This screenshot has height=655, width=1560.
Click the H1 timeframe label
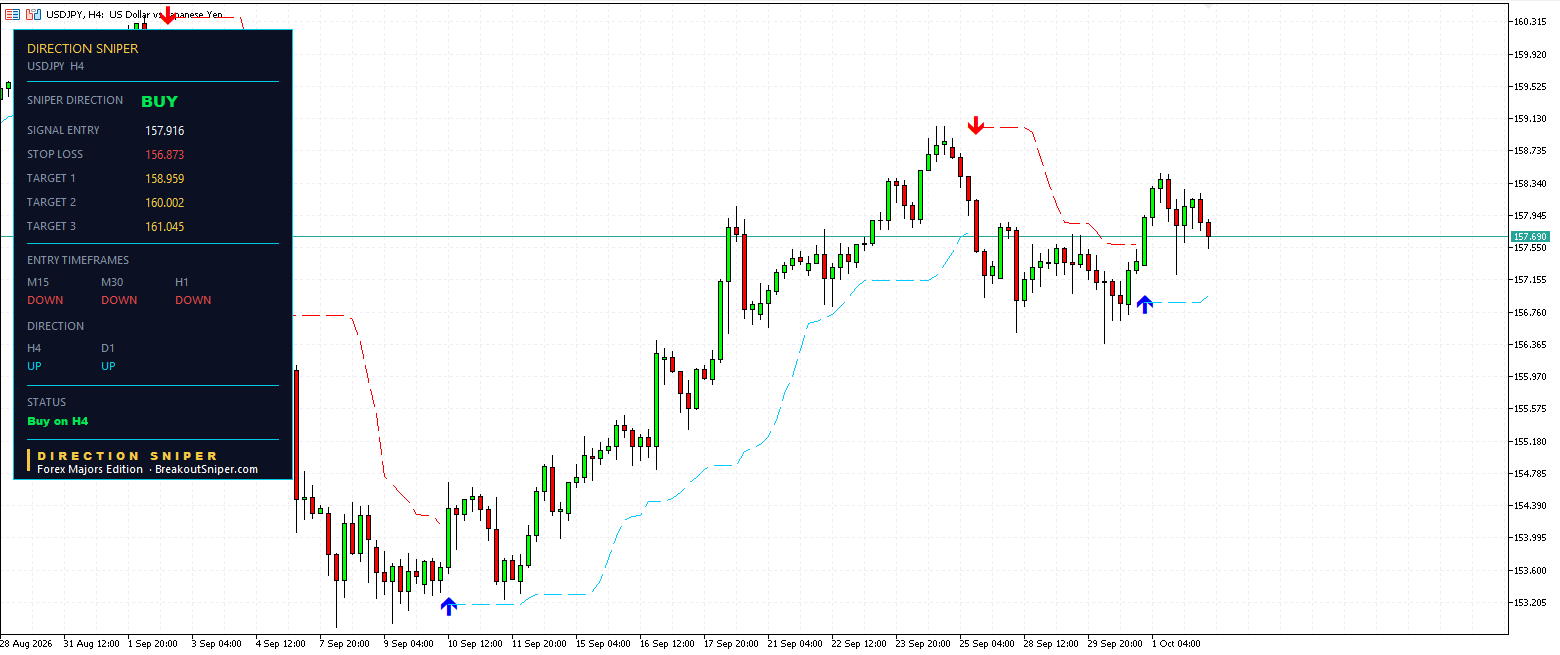click(182, 282)
